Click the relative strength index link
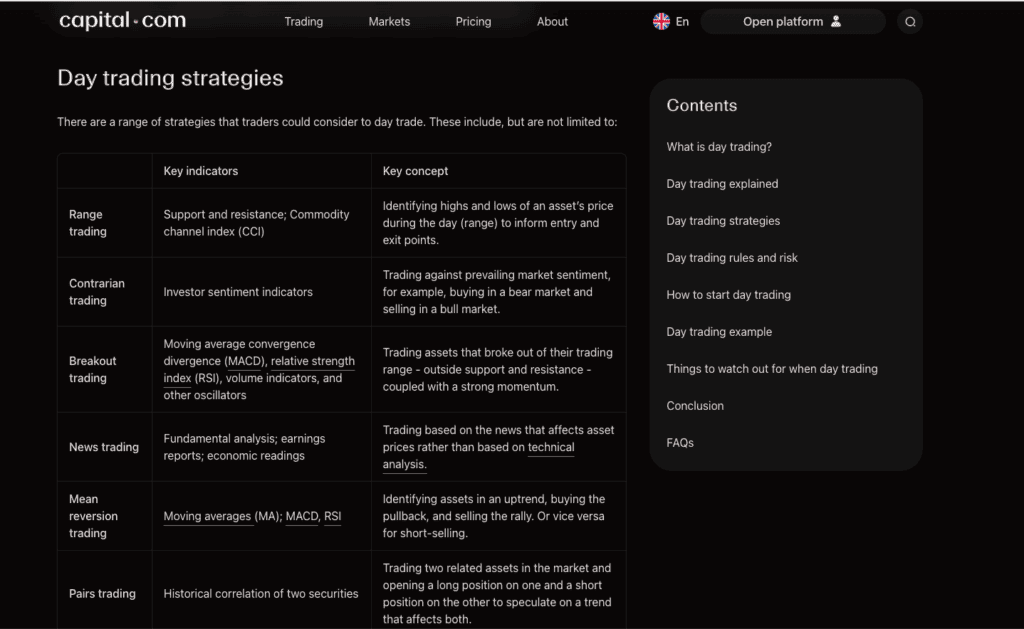Image resolution: width=1024 pixels, height=629 pixels. point(259,370)
